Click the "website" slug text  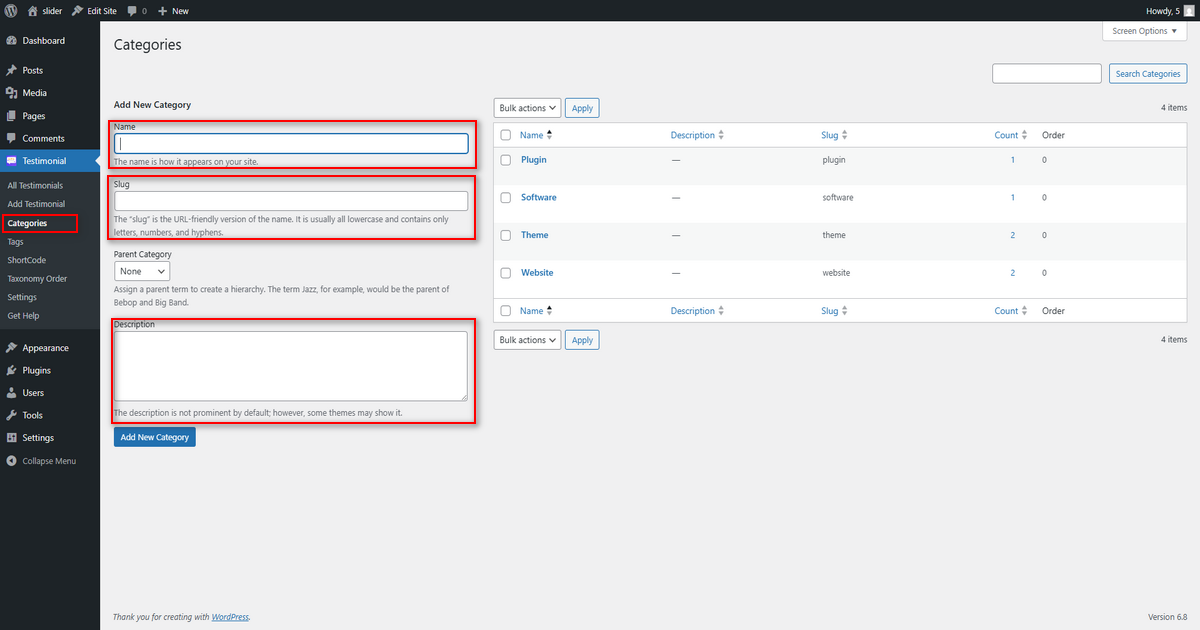[x=836, y=273]
